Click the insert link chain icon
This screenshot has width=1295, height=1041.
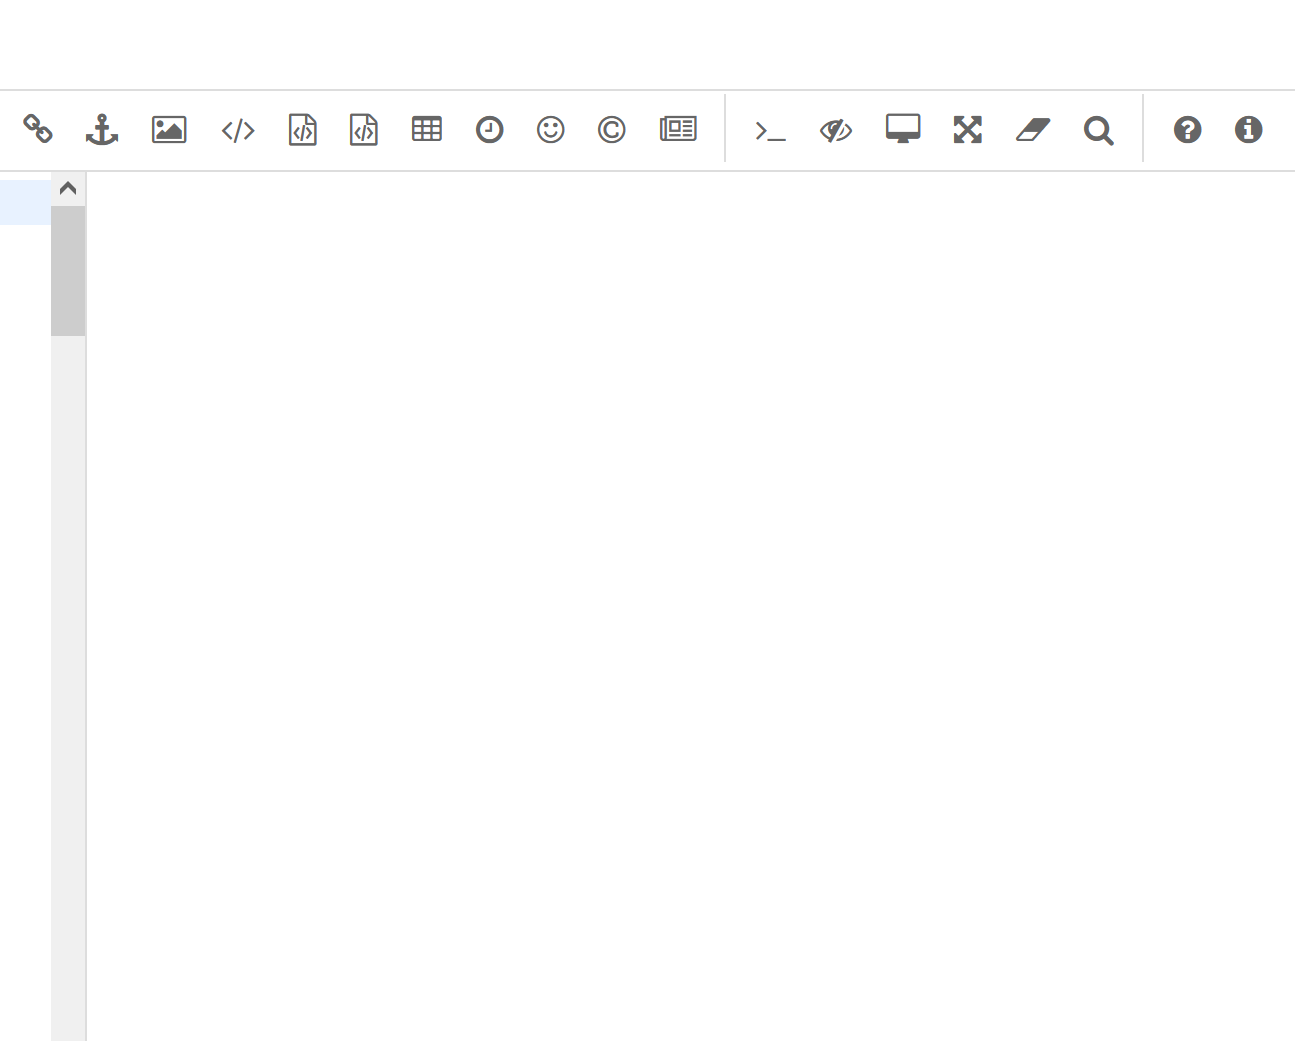click(x=38, y=129)
